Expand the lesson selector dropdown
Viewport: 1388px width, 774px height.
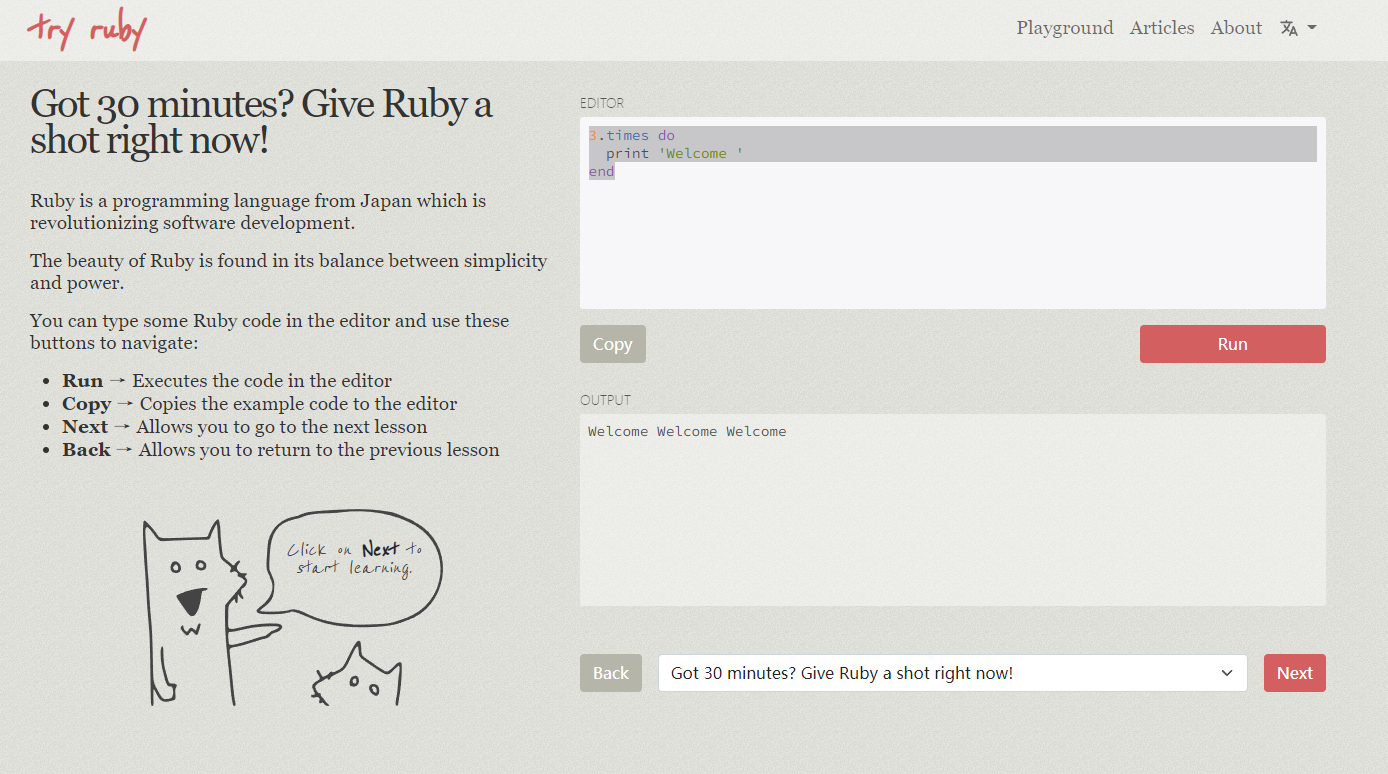[x=952, y=673]
